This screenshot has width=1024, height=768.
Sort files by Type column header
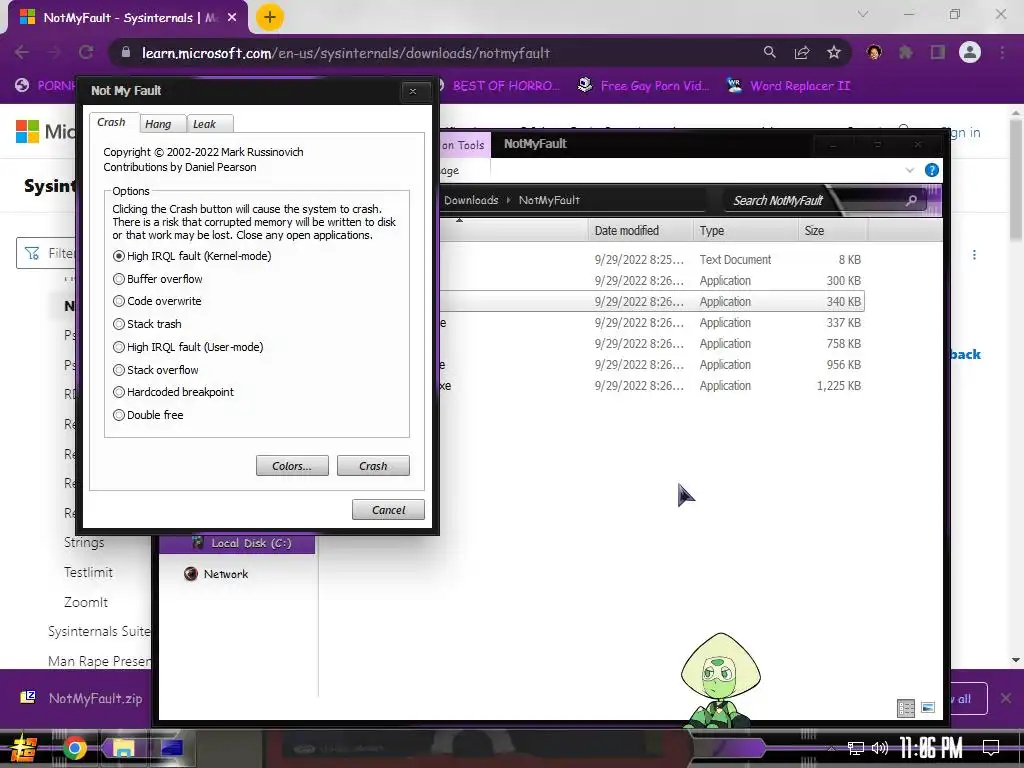pos(744,231)
